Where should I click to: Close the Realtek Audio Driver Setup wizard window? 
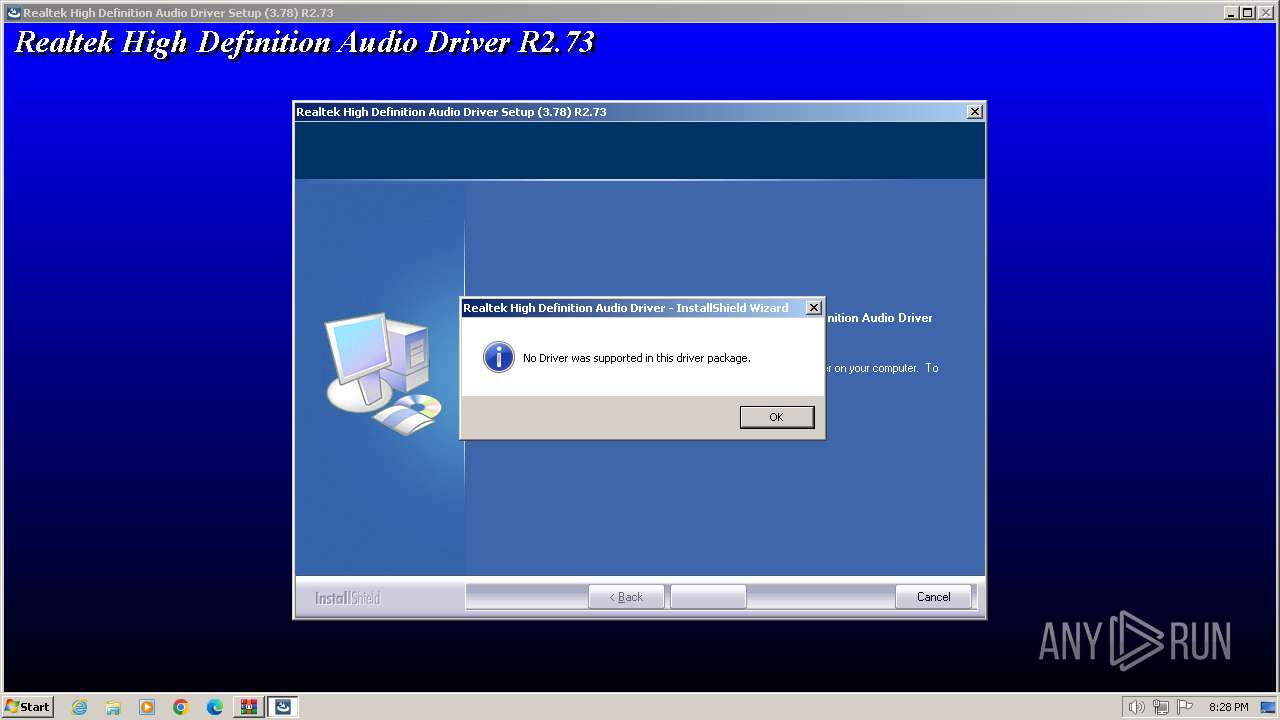click(x=975, y=112)
